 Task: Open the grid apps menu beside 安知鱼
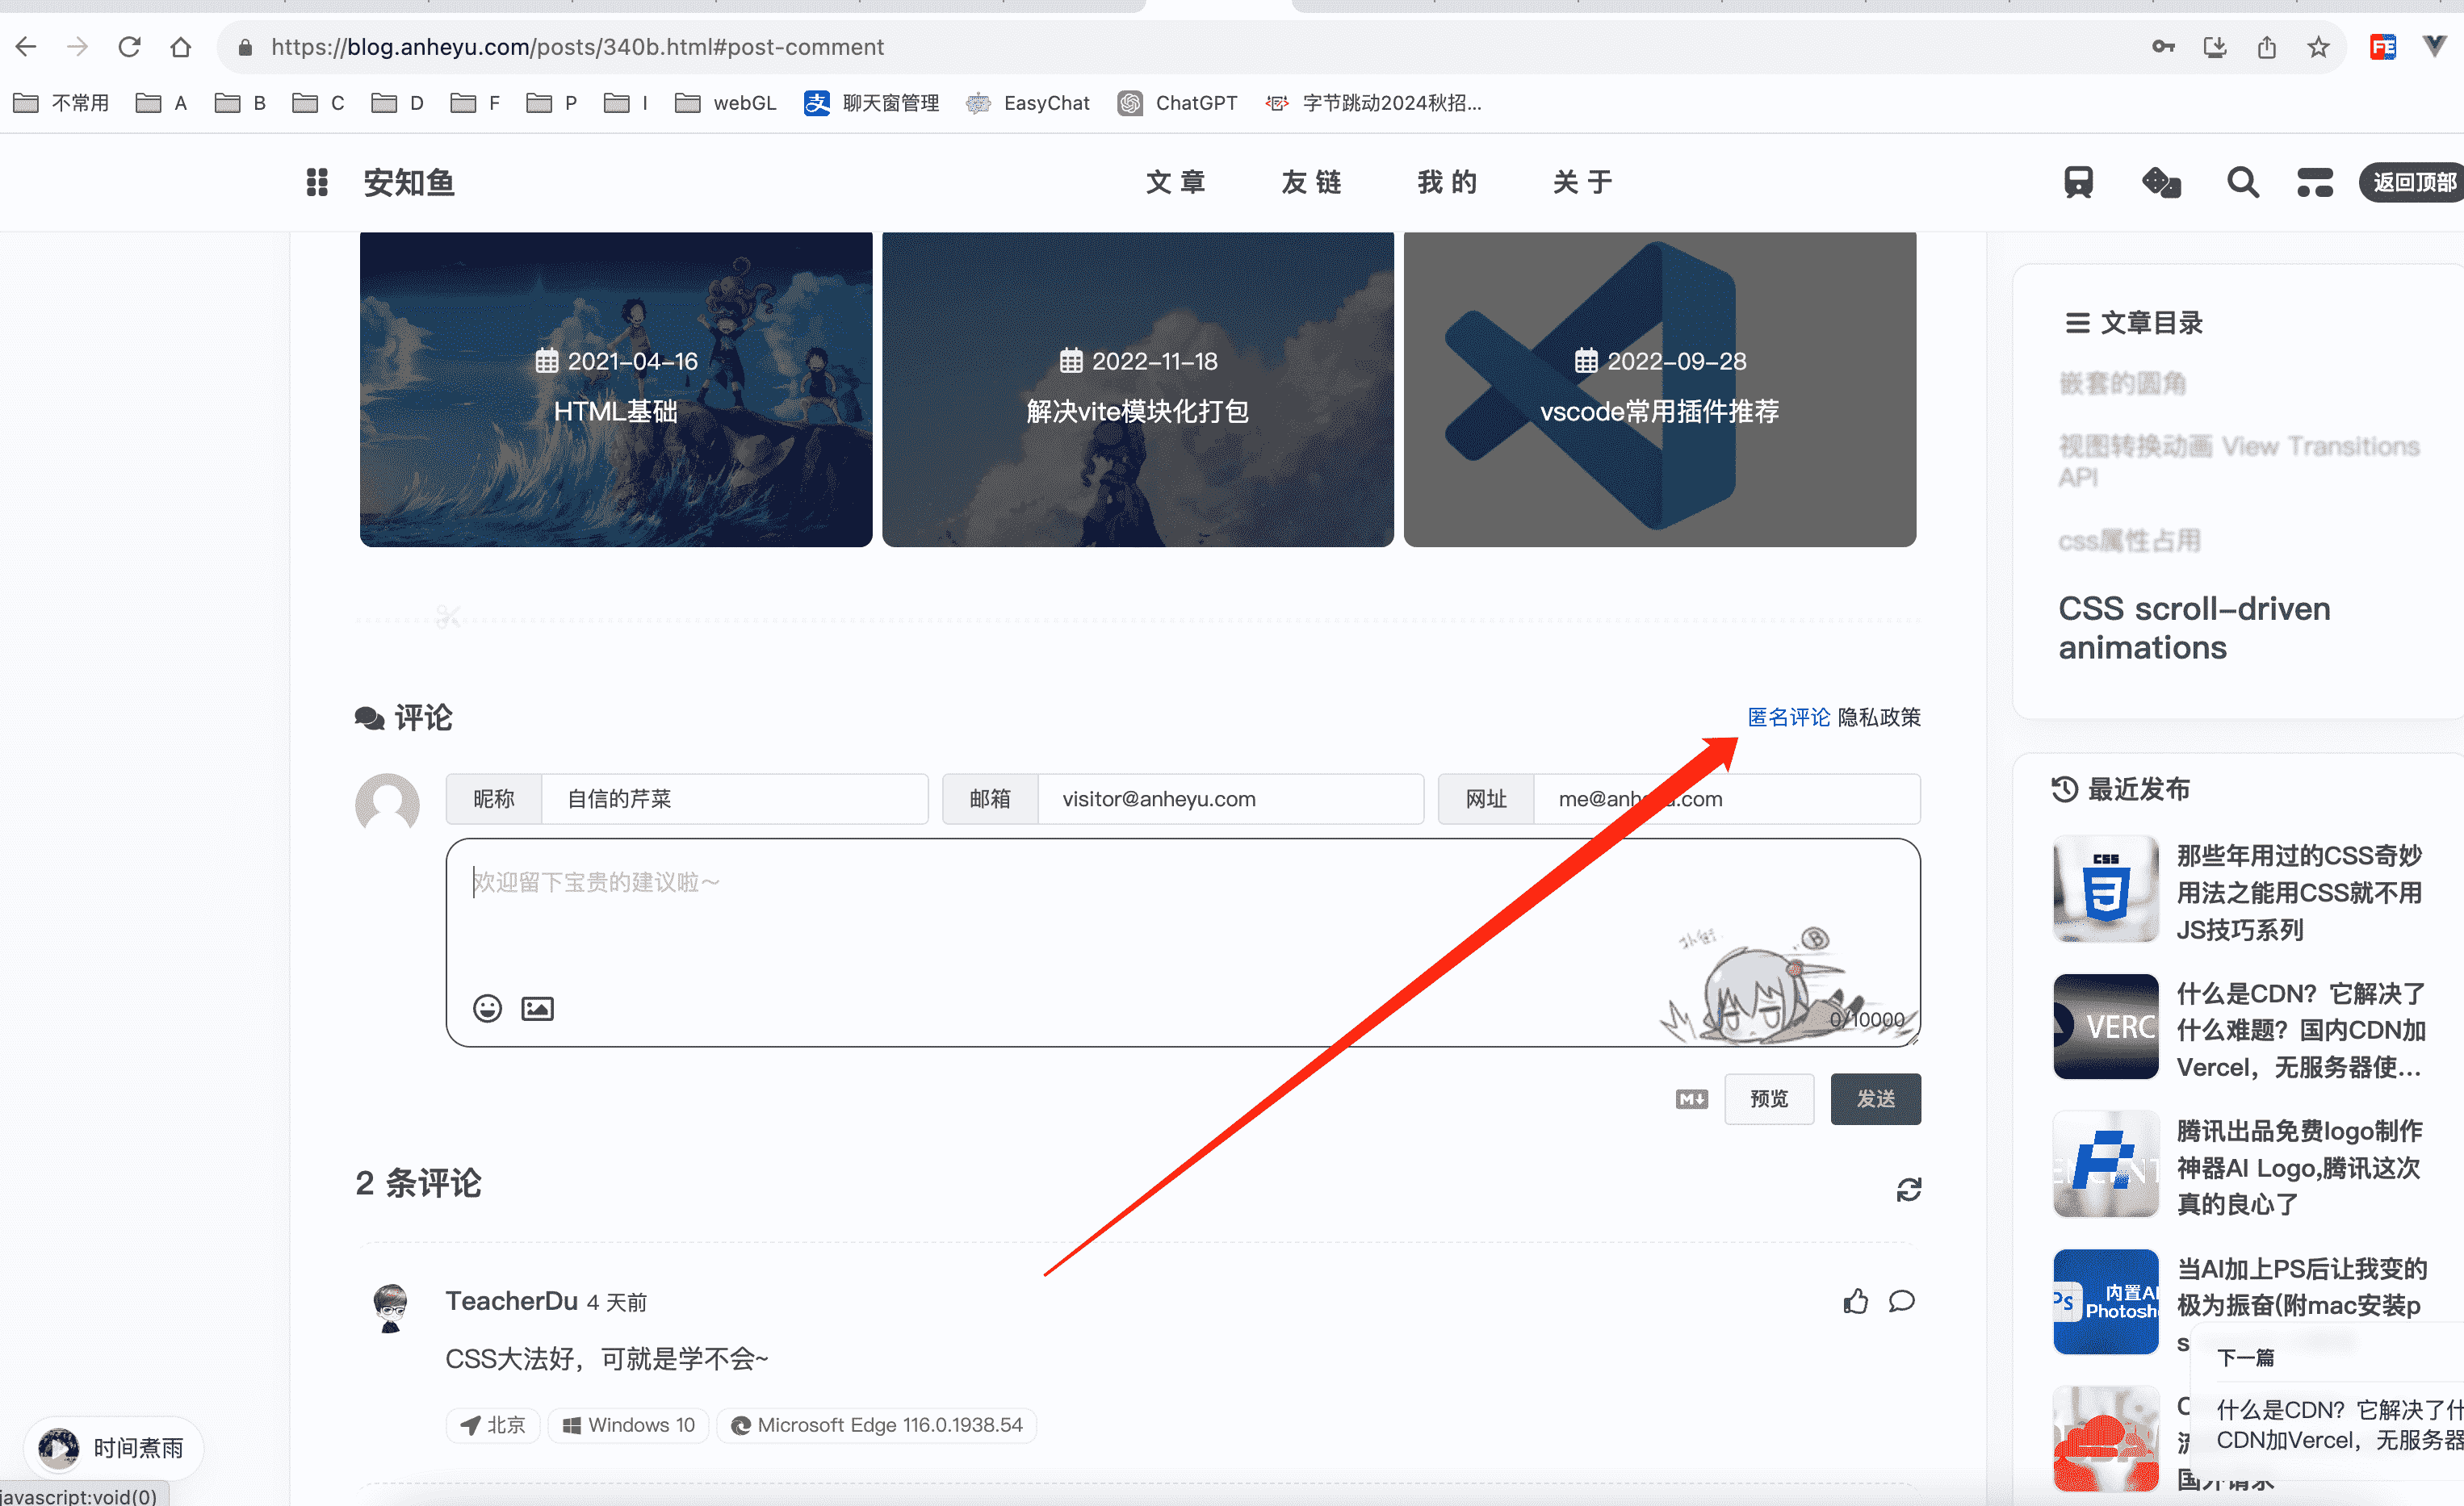[x=317, y=182]
